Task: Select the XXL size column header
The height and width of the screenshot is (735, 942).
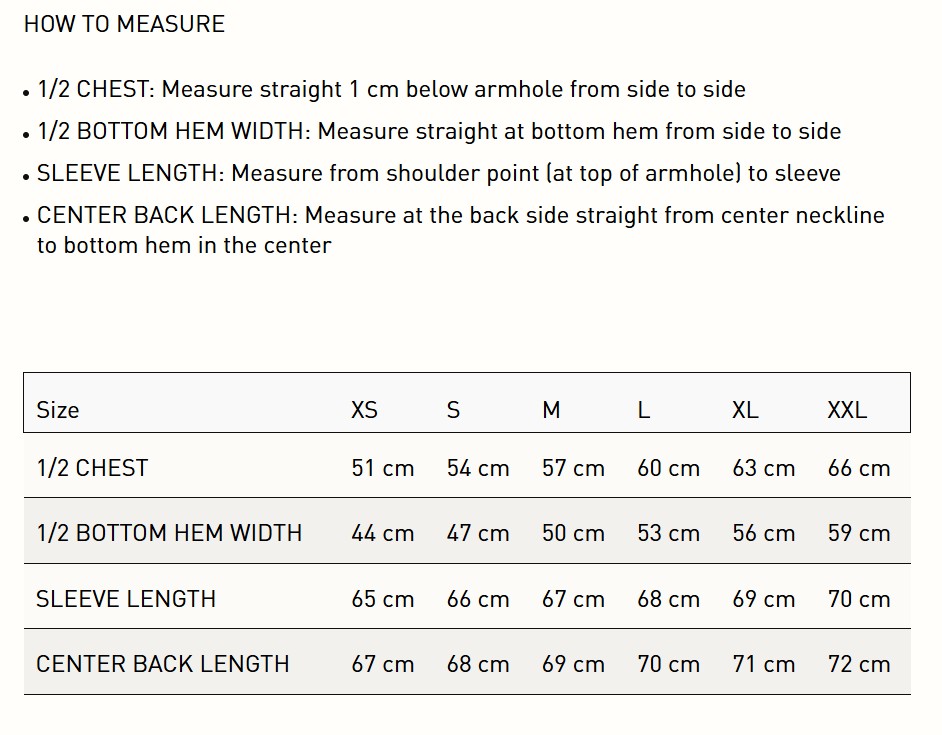Action: point(847,409)
